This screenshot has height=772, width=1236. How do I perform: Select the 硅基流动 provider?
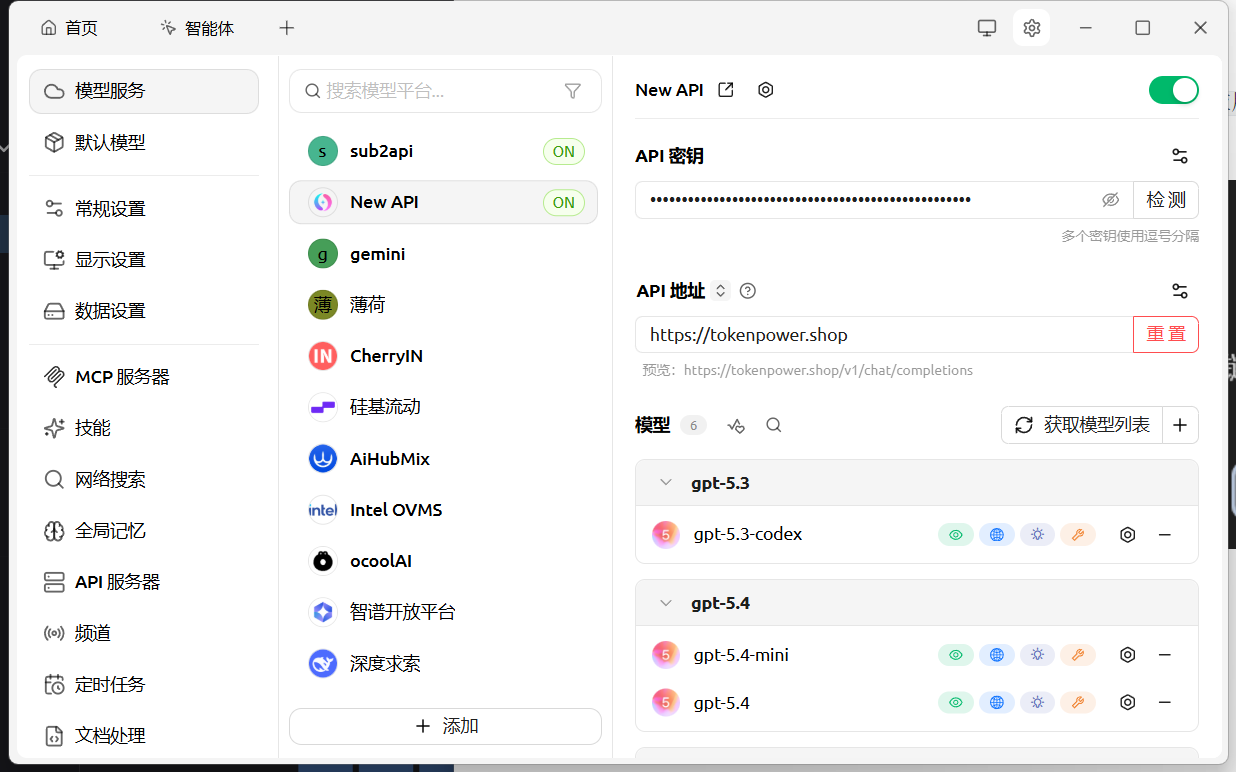pos(443,407)
